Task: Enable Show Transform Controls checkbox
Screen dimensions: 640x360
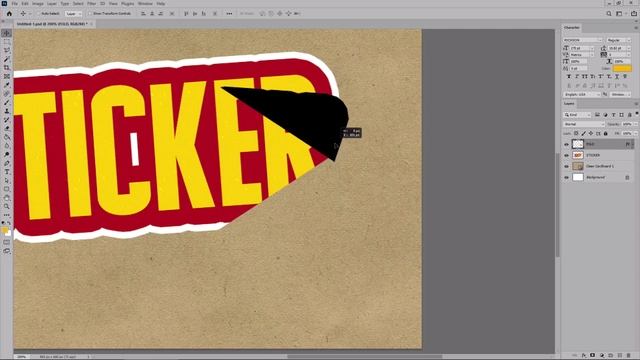Action: 91,13
